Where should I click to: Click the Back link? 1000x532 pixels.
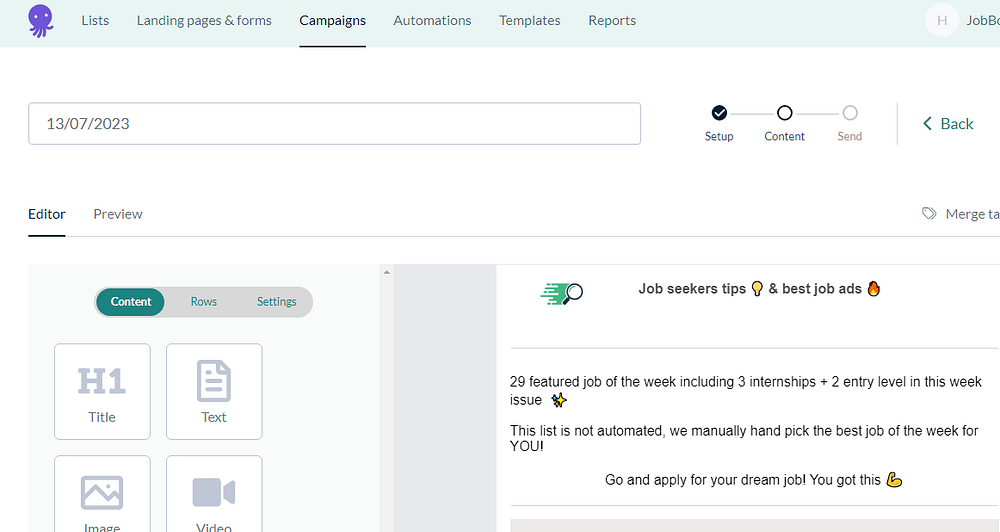948,124
